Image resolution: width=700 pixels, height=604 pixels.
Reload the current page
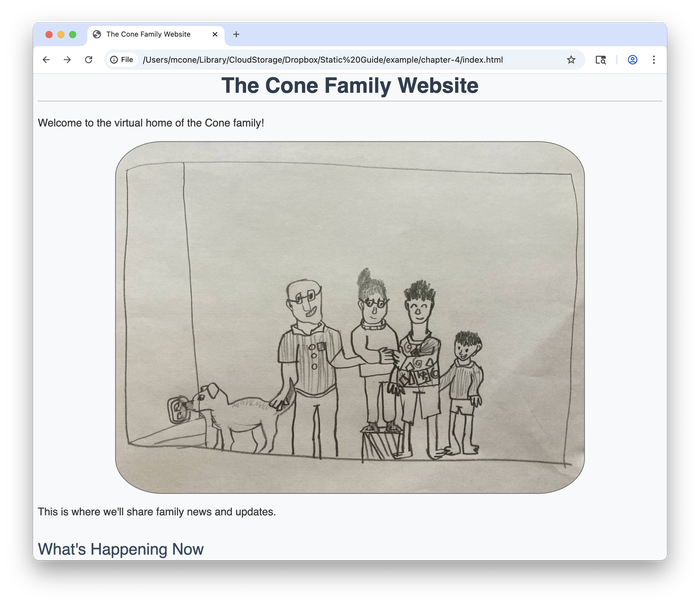coord(88,60)
